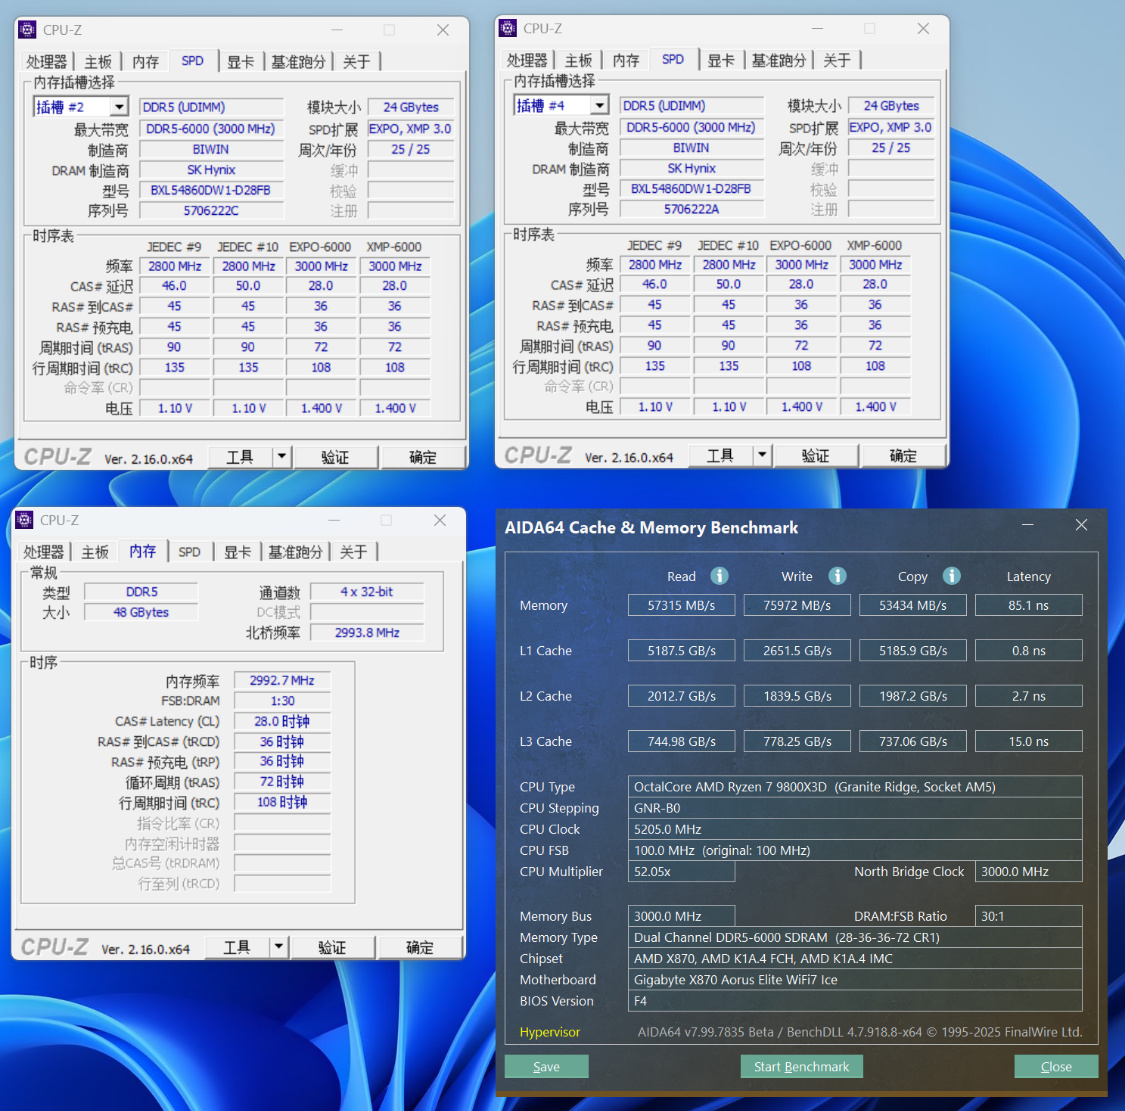Click Memory Latency value 85.1 ns
Image resolution: width=1125 pixels, height=1111 pixels.
tap(1029, 605)
